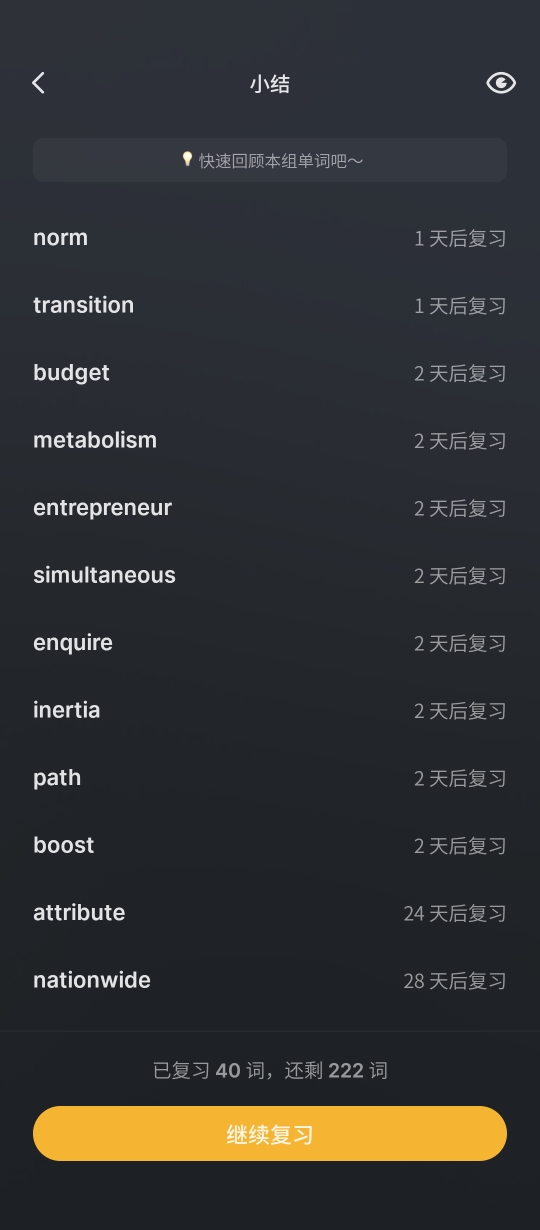
Task: Tap the 28 天后复习 label
Action: 455,981
